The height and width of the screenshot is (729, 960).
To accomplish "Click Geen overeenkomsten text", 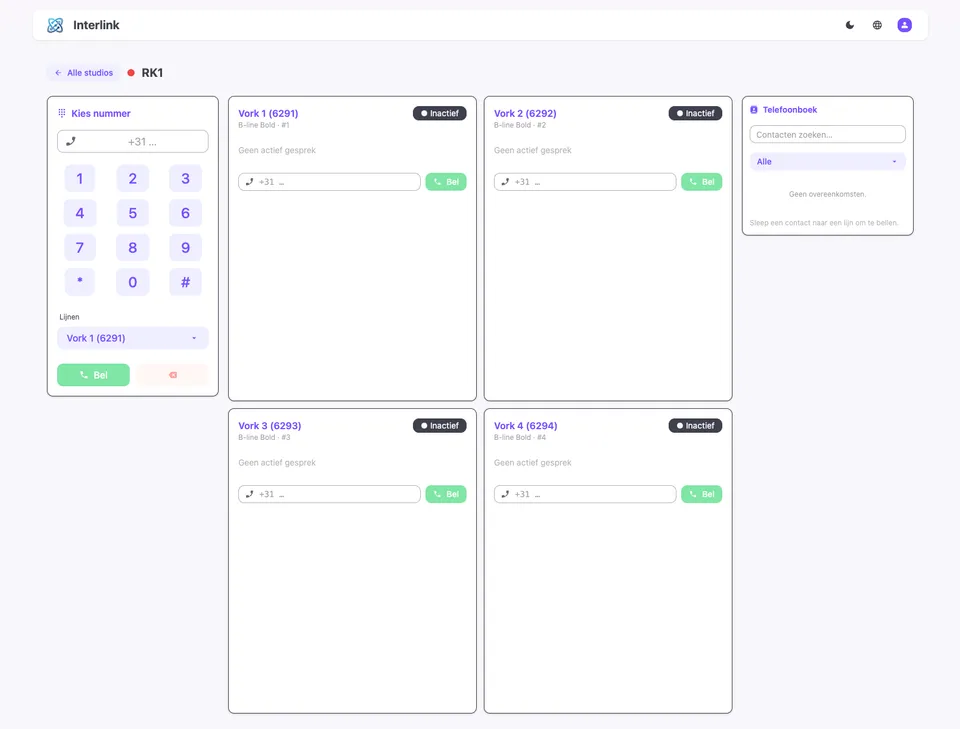I will click(x=827, y=194).
